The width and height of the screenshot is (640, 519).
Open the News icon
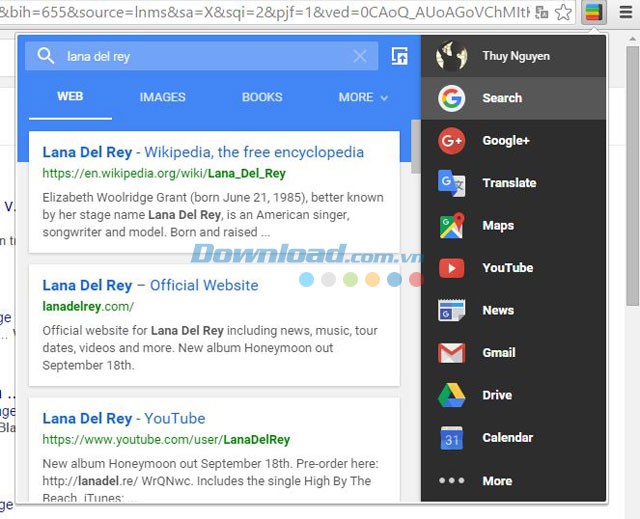click(451, 311)
